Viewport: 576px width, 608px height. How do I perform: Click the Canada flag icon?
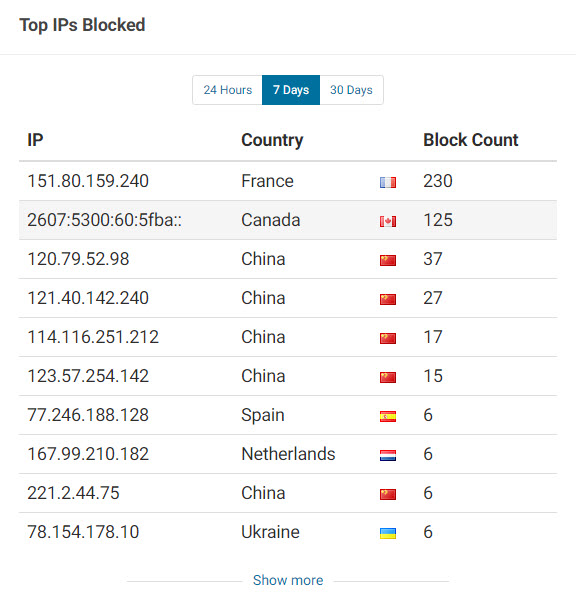coord(388,221)
